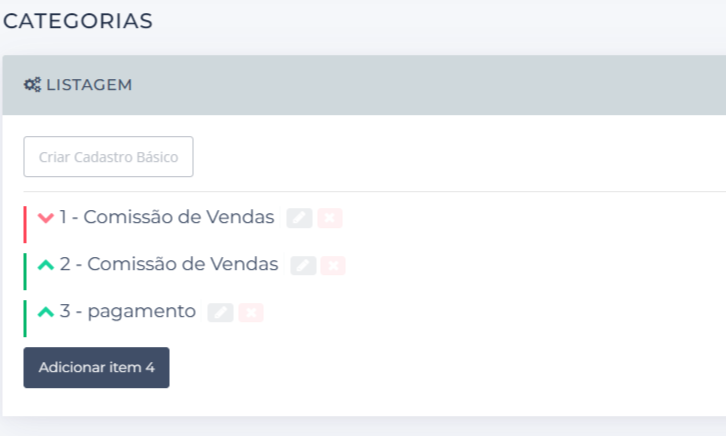Delete item 1 Comissão de Vendas

coord(330,218)
